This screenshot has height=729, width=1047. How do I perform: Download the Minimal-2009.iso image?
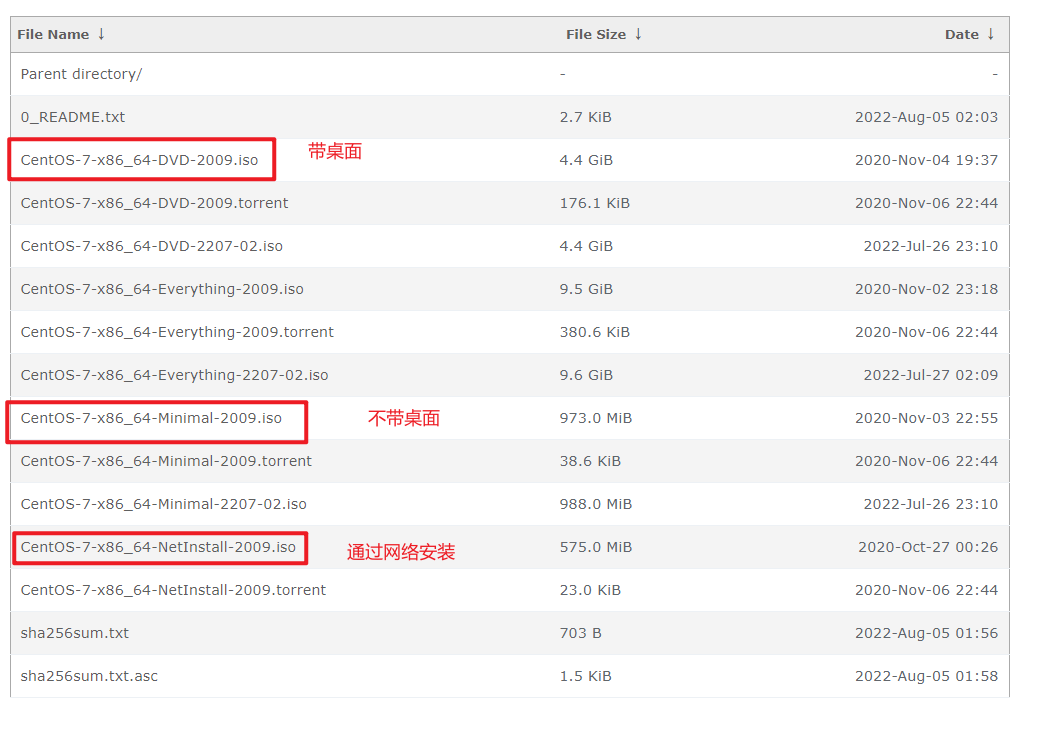click(151, 418)
